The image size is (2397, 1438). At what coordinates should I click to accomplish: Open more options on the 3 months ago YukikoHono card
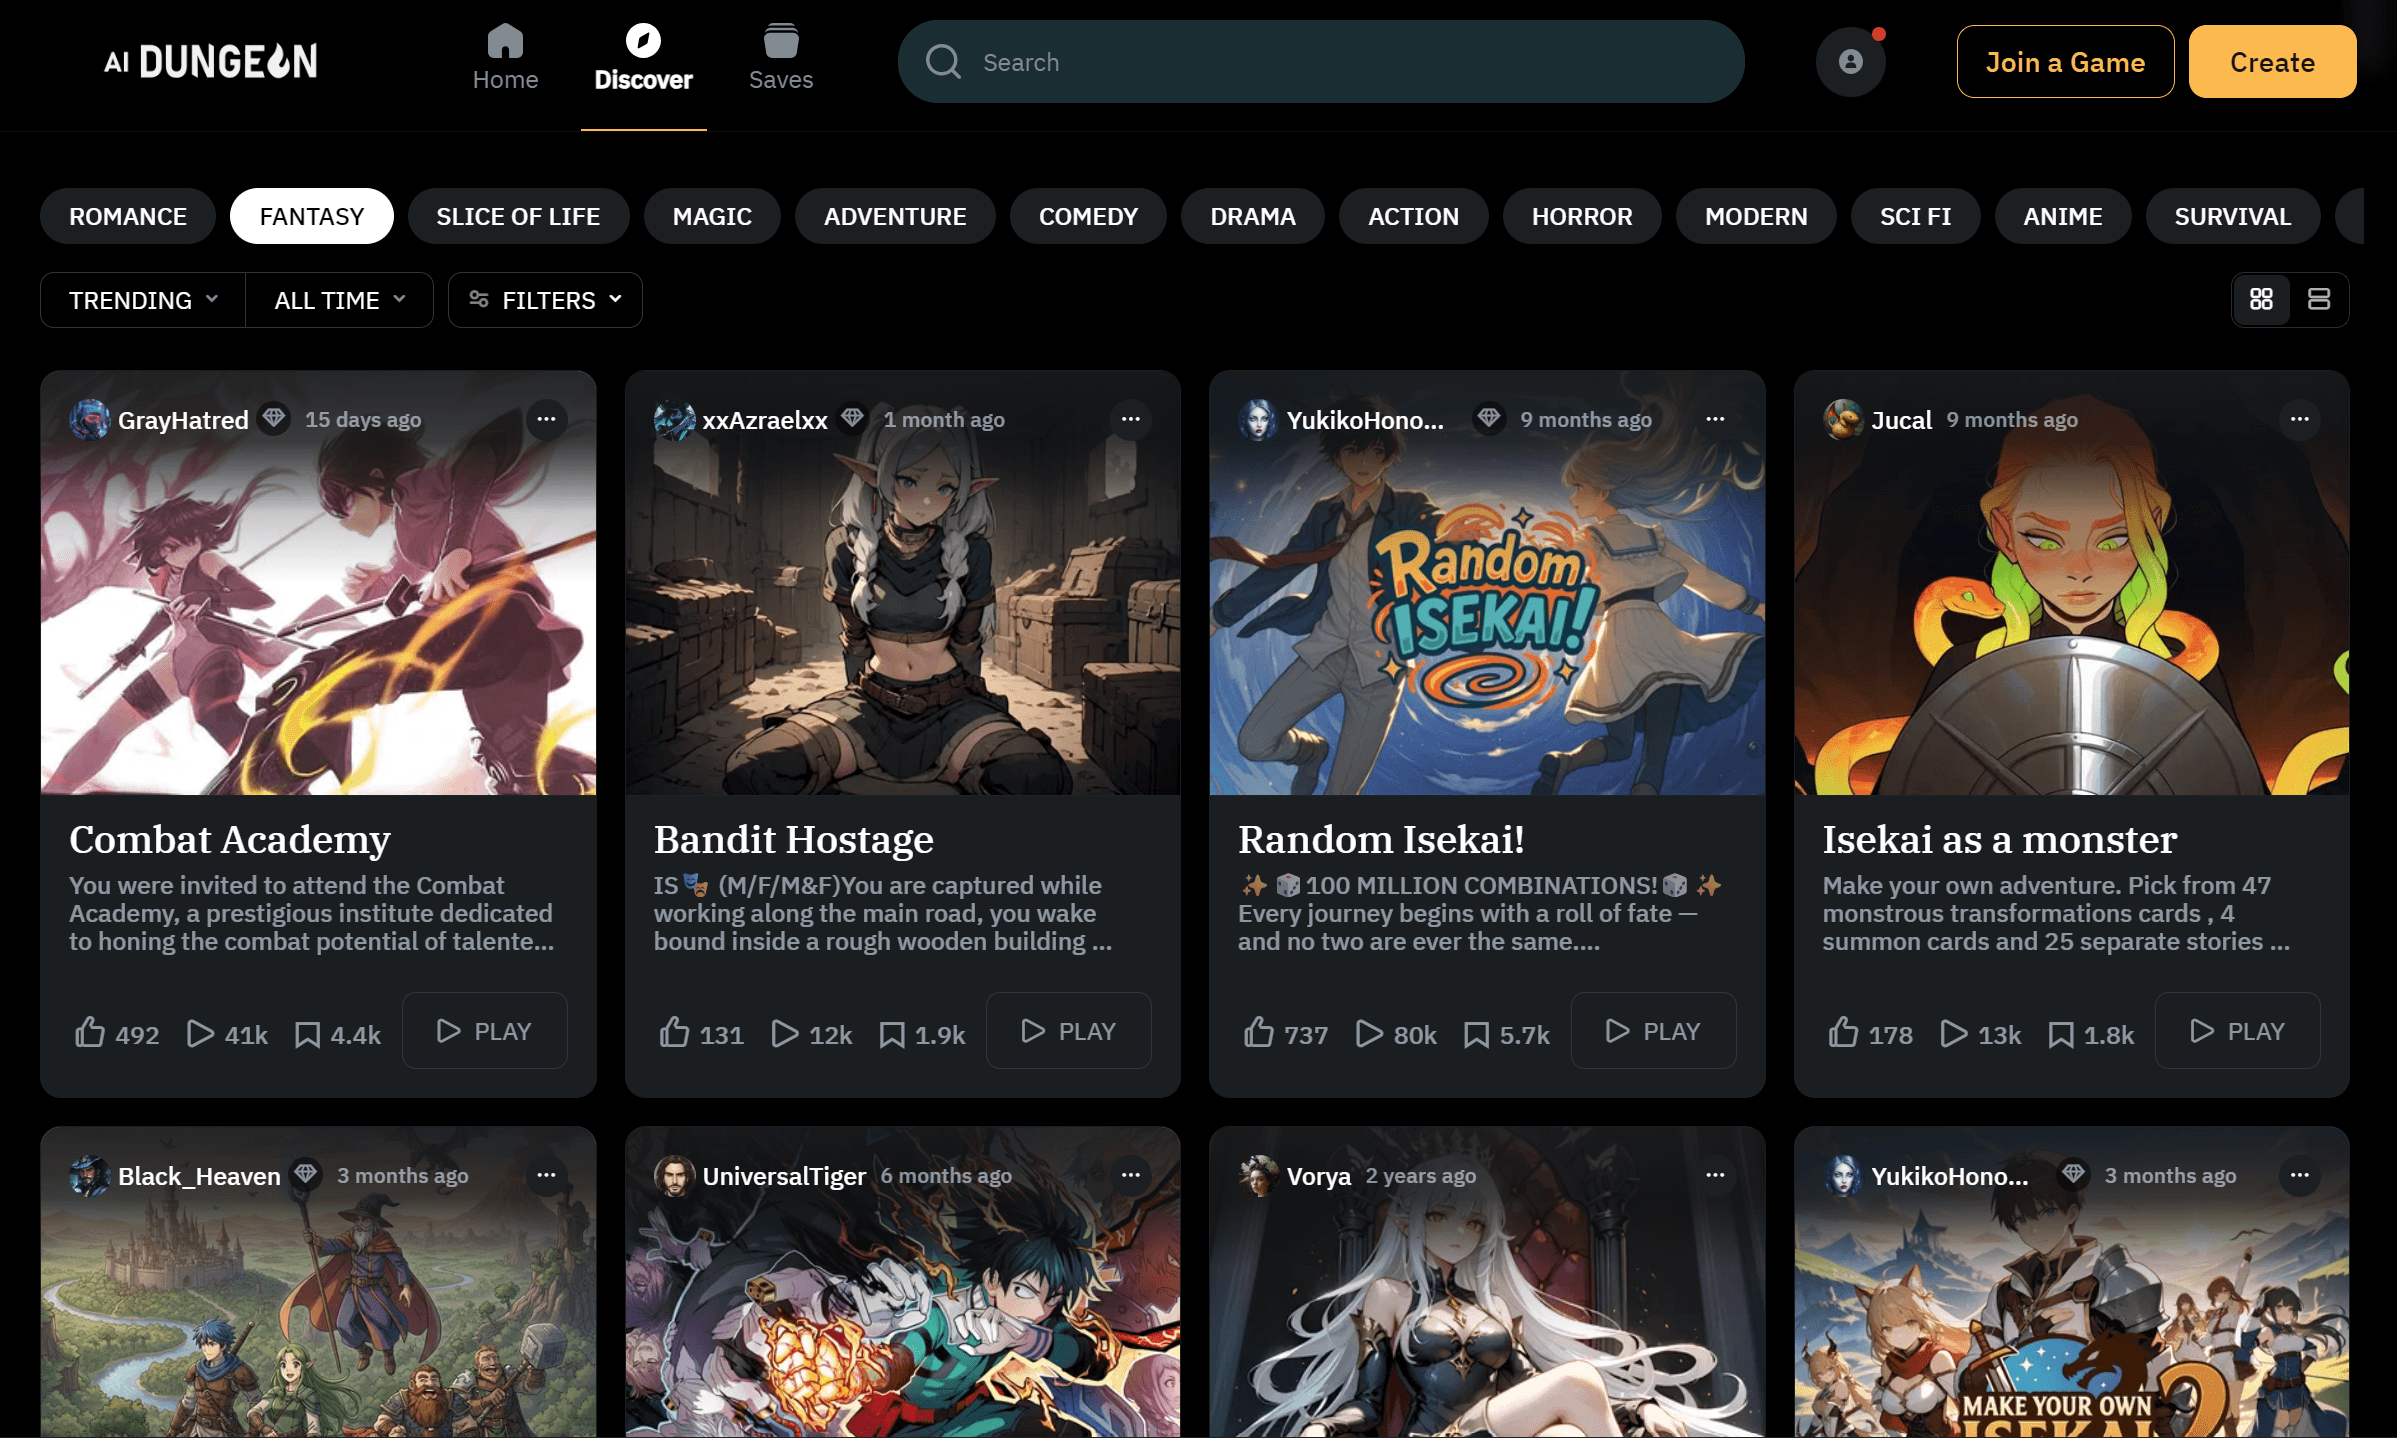pyautogui.click(x=2300, y=1175)
